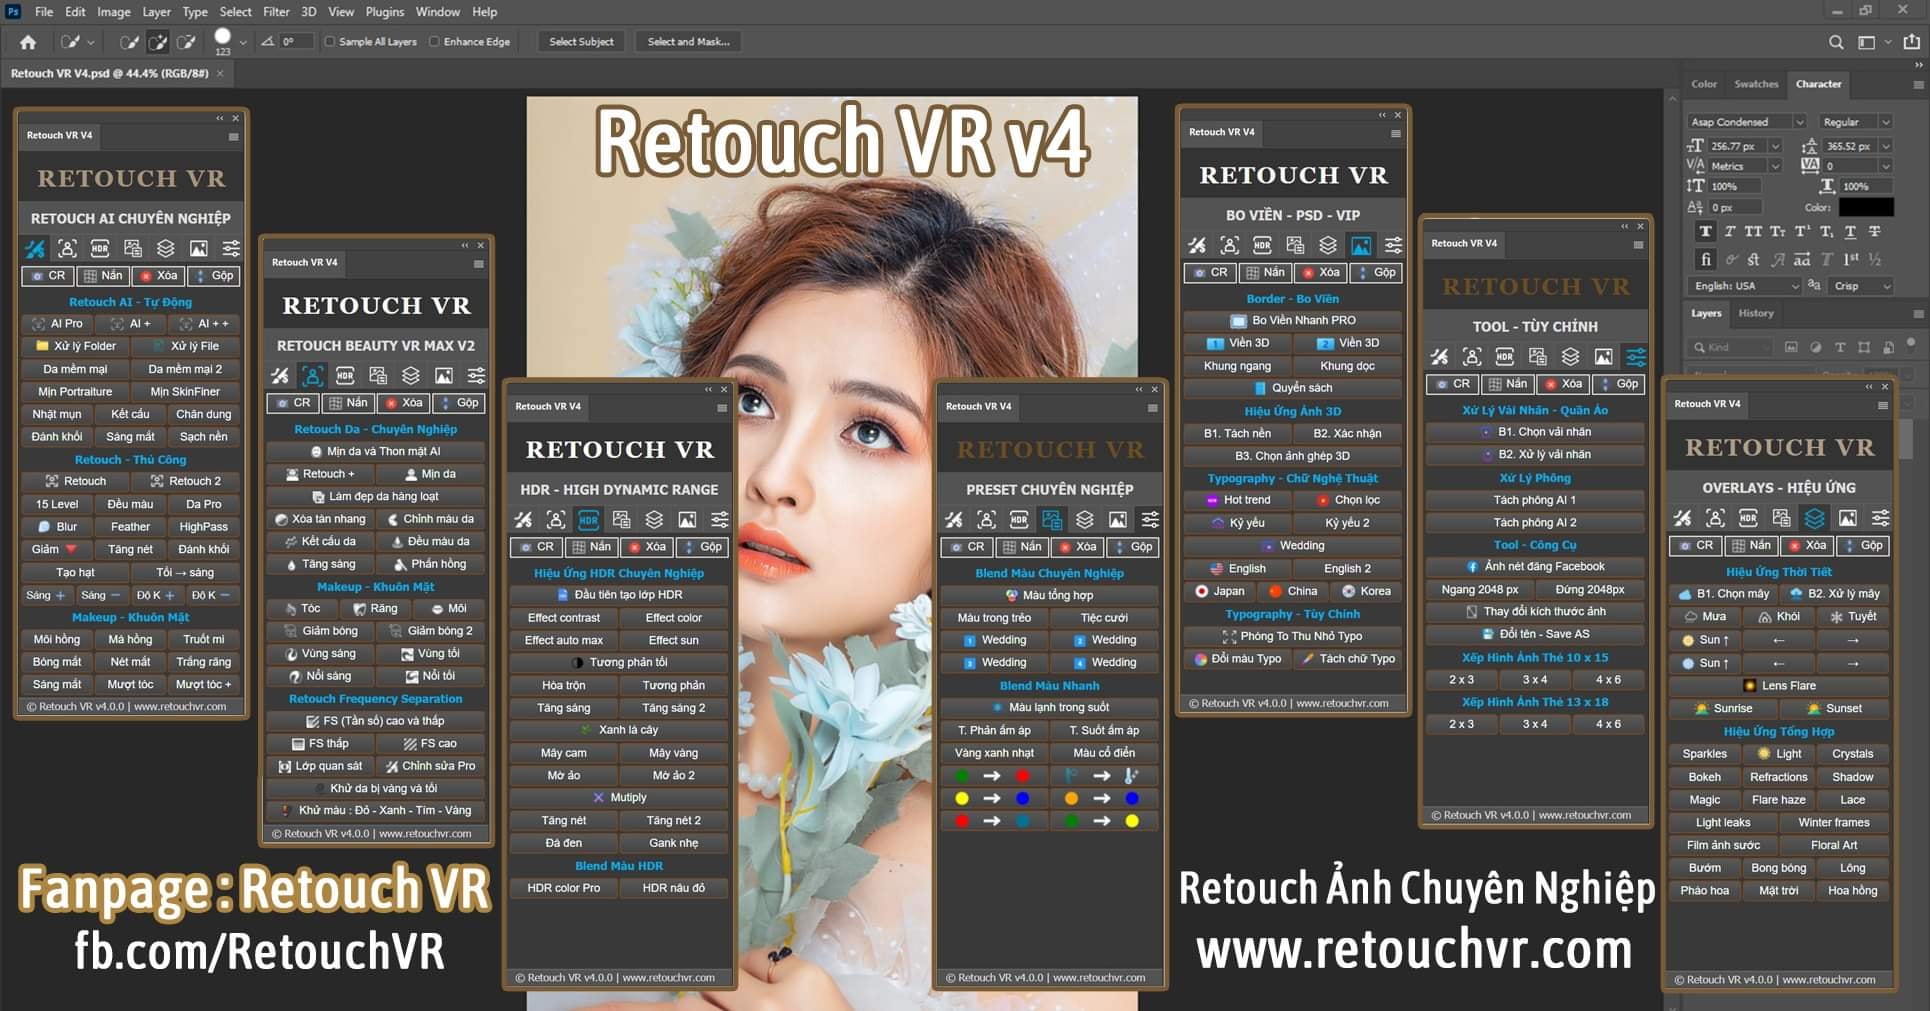Click the preset copy icon in Bo Viền panel
The image size is (1930, 1011).
point(1295,246)
